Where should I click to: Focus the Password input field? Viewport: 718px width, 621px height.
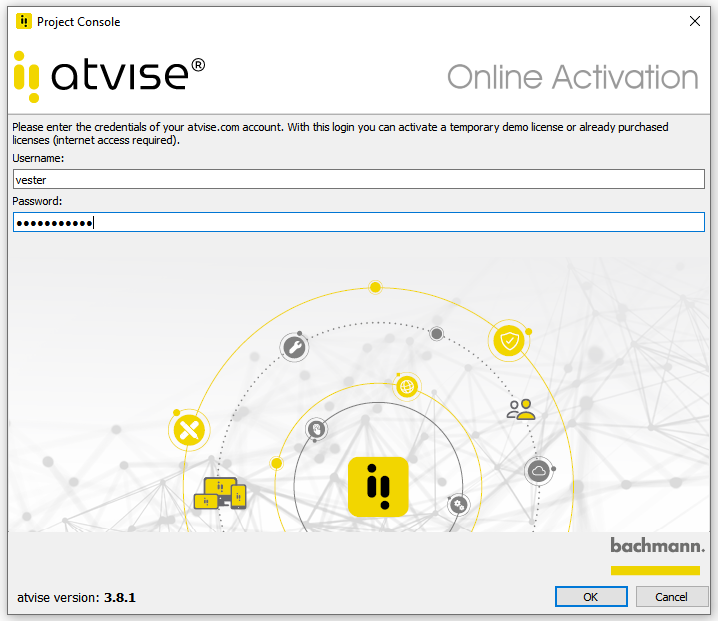coord(359,222)
